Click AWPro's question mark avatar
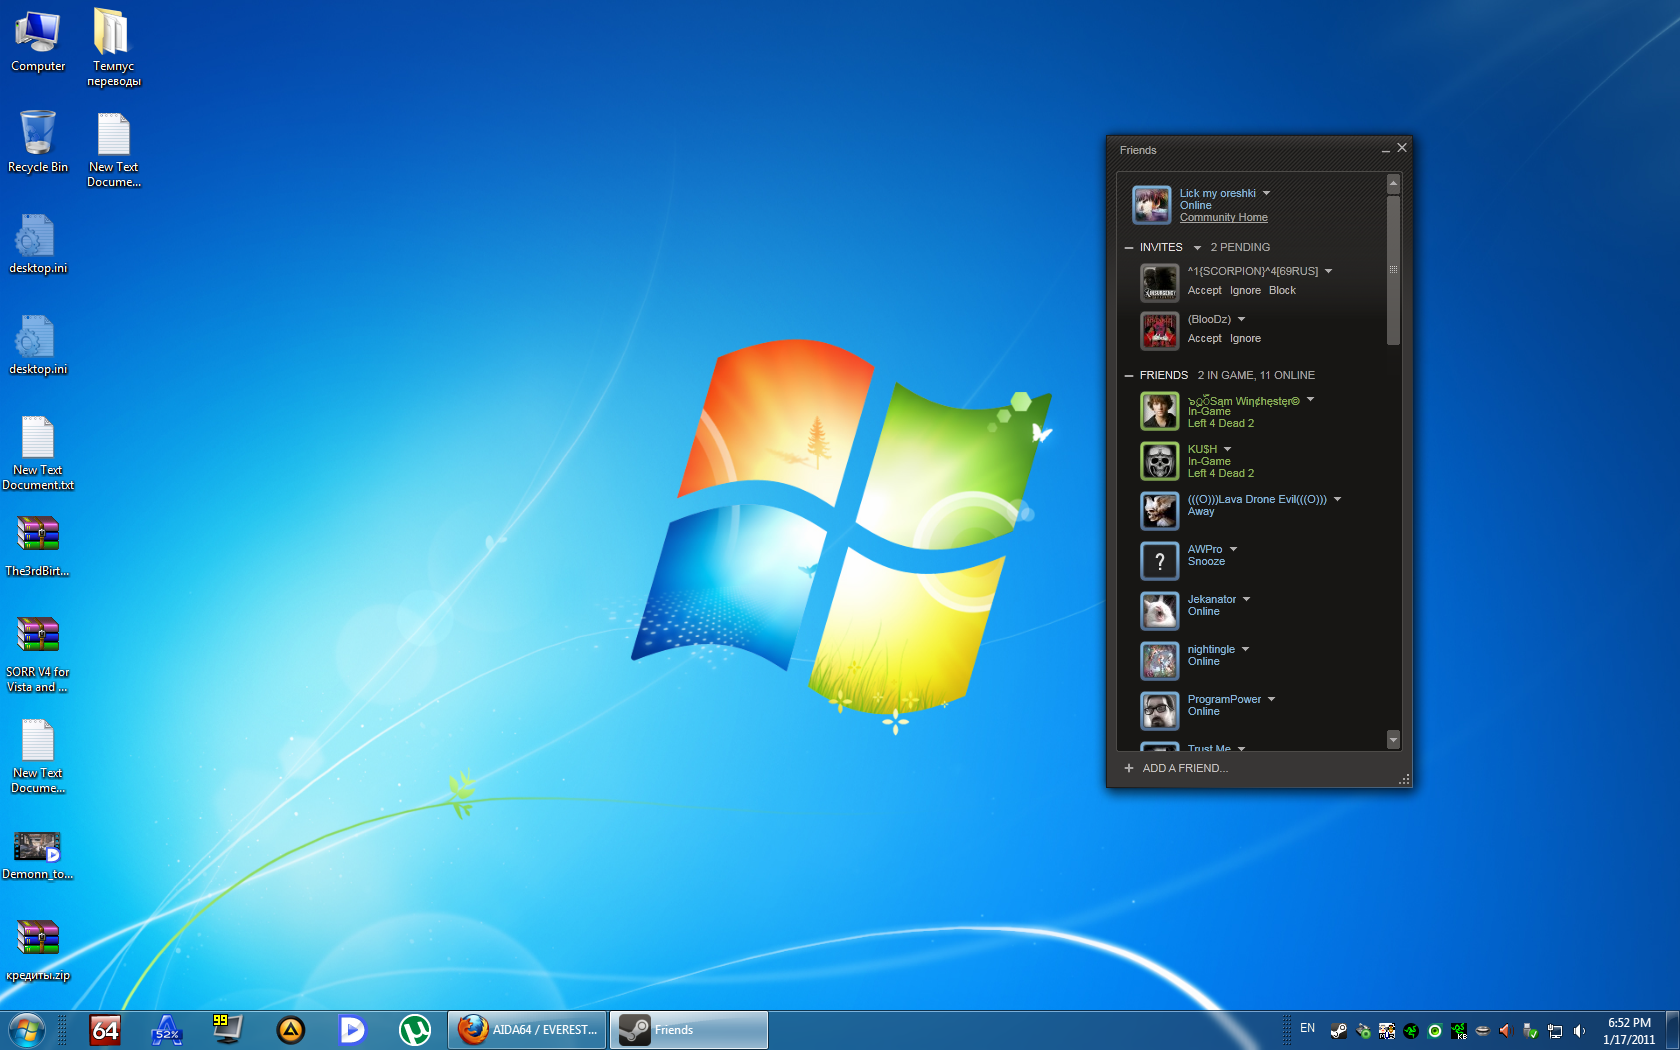The width and height of the screenshot is (1680, 1050). pyautogui.click(x=1160, y=561)
